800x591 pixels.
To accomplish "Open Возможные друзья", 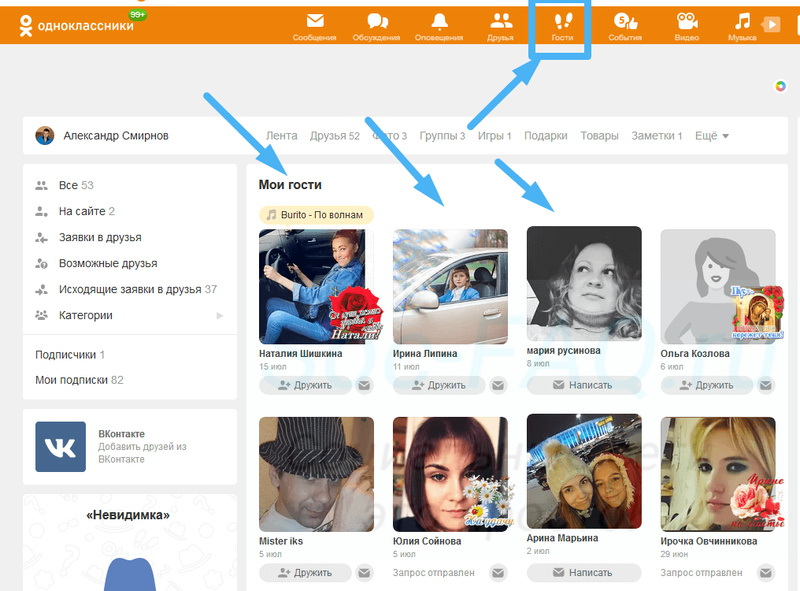I will (x=108, y=263).
